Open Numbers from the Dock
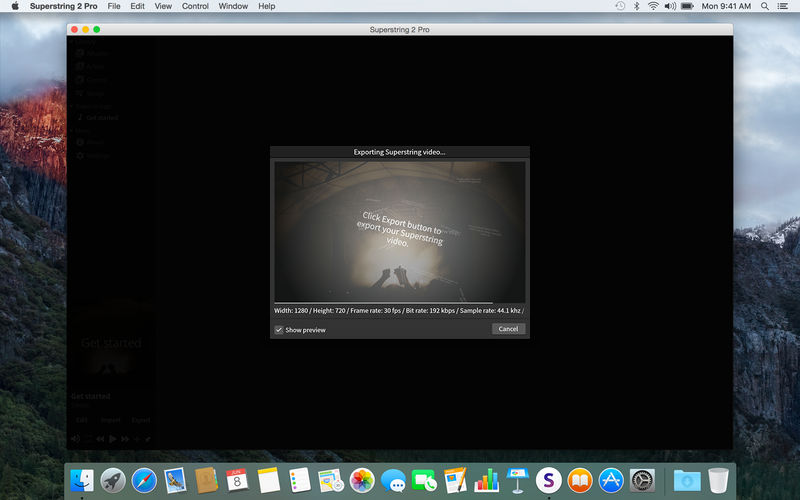This screenshot has width=800, height=500. 486,480
